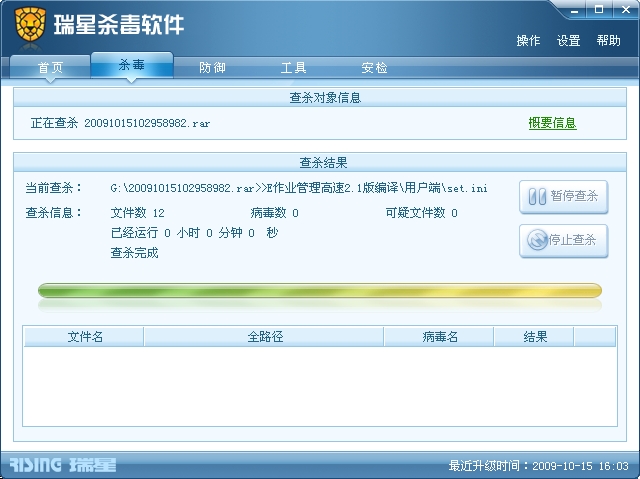Viewport: 640px width, 479px height.
Task: Click the 停止查杀 stop button
Action: click(564, 241)
